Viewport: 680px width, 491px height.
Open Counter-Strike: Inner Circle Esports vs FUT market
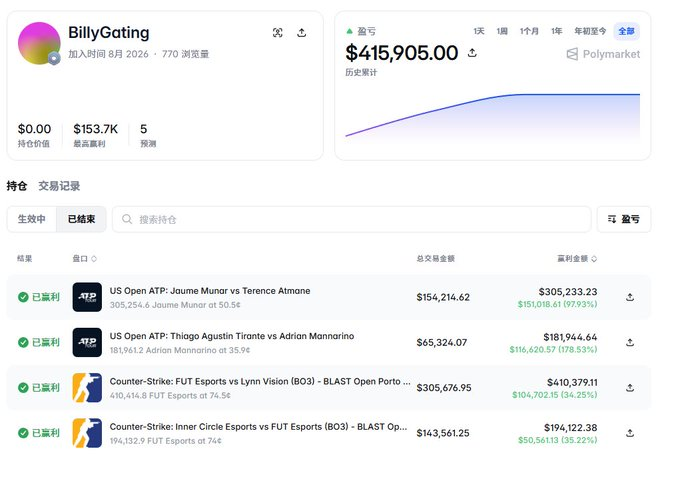pyautogui.click(x=258, y=426)
